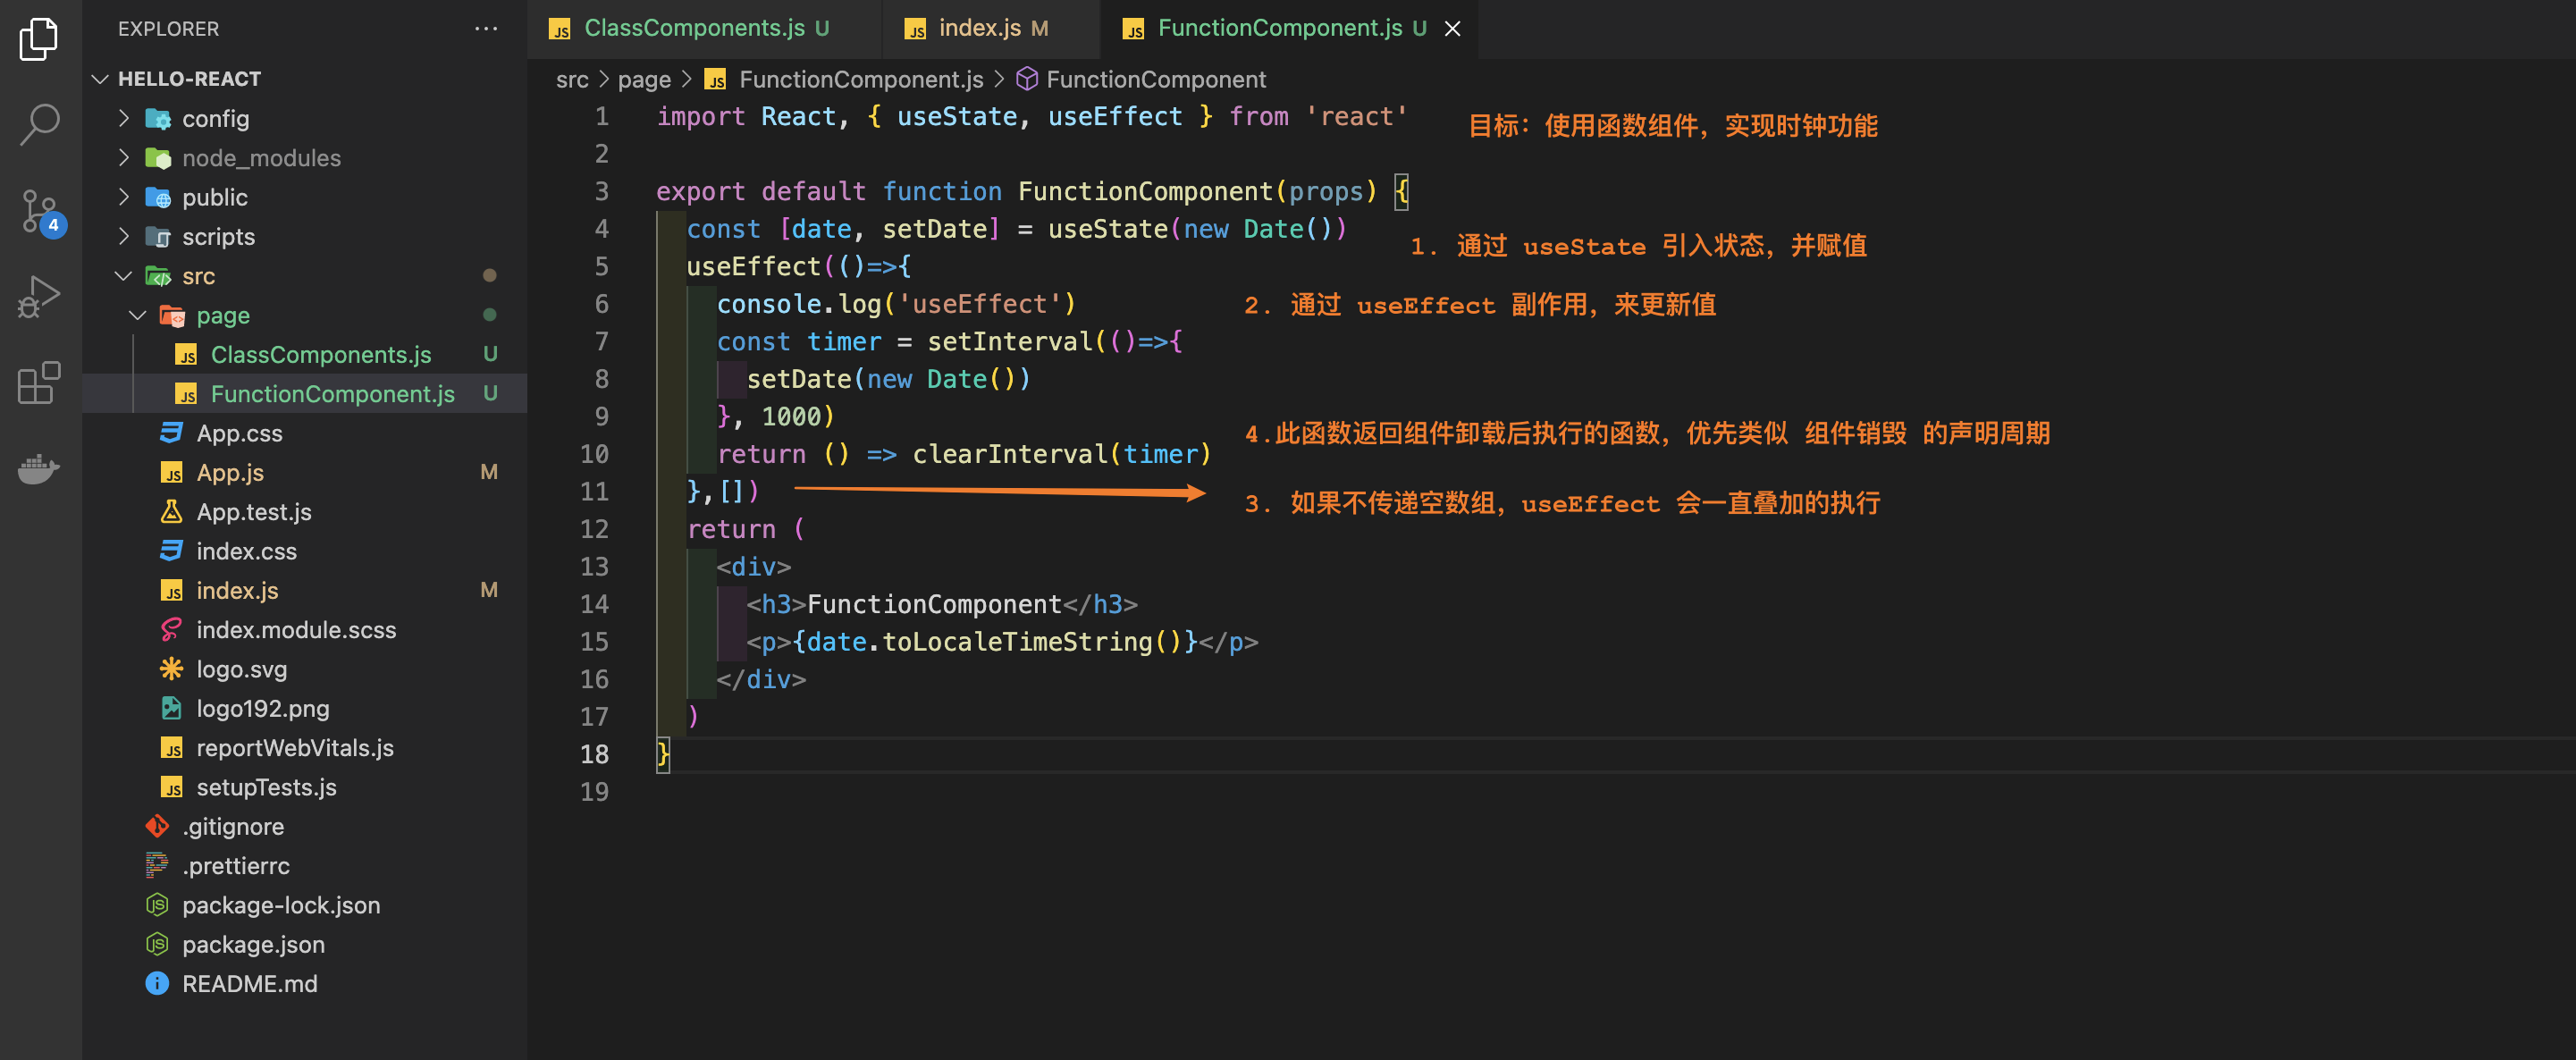Image resolution: width=2576 pixels, height=1060 pixels.
Task: Click toLocaleTimeString on line 15
Action: [1017, 642]
